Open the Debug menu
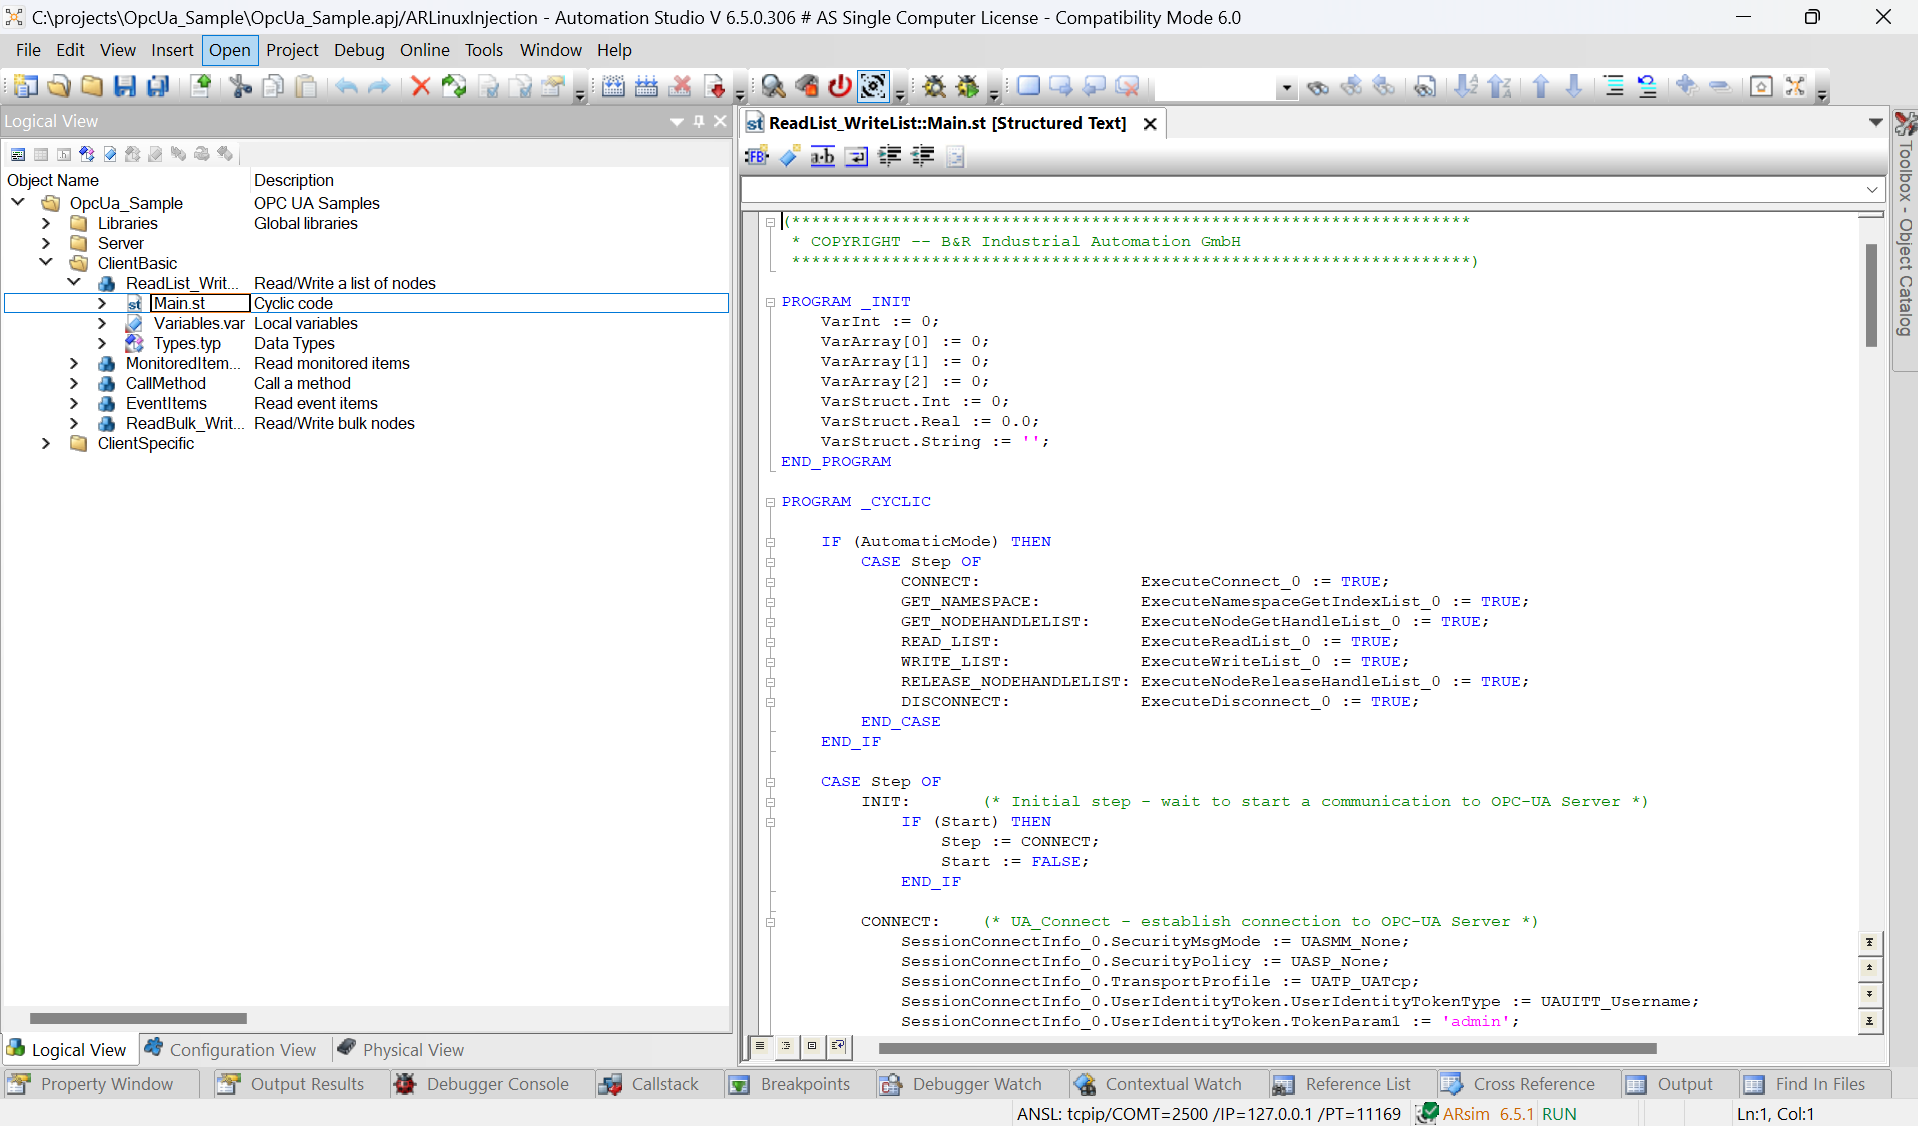Image resolution: width=1918 pixels, height=1126 pixels. click(x=359, y=50)
